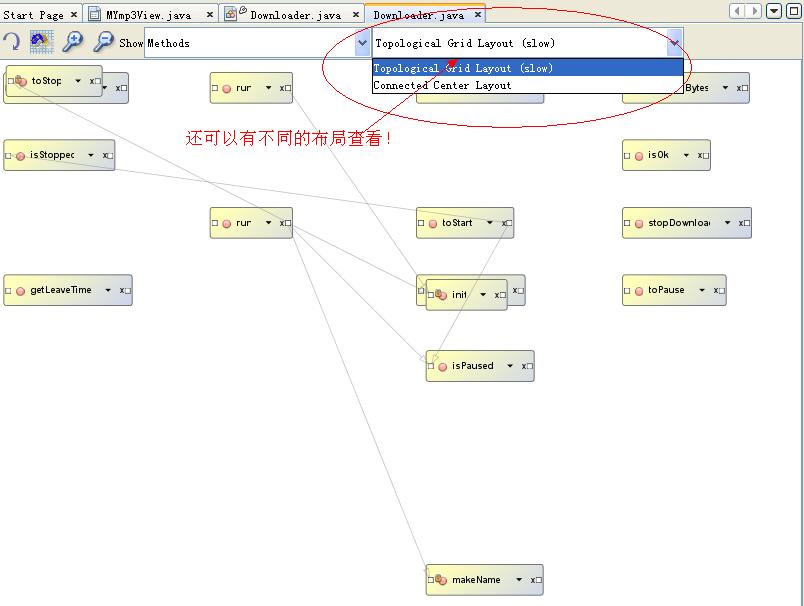Zoom out with the magnifier minus icon
Screen dimensions: 804x606
[103, 42]
